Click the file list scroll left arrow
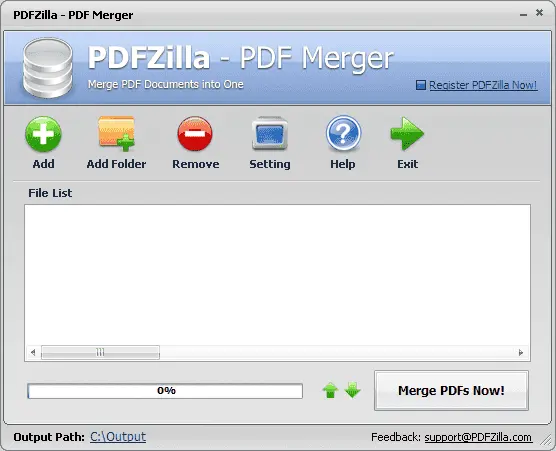The image size is (556, 451). pyautogui.click(x=33, y=352)
